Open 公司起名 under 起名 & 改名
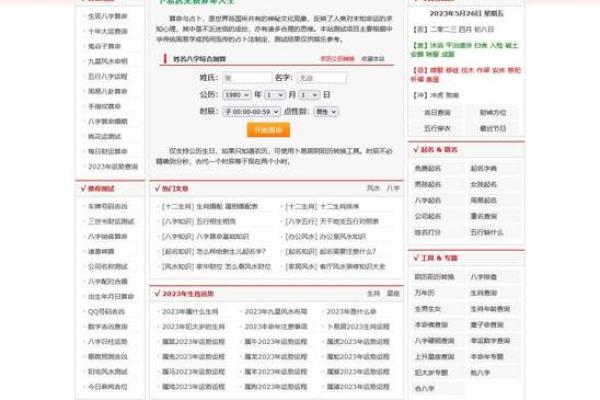The height and width of the screenshot is (400, 600). pos(428,216)
